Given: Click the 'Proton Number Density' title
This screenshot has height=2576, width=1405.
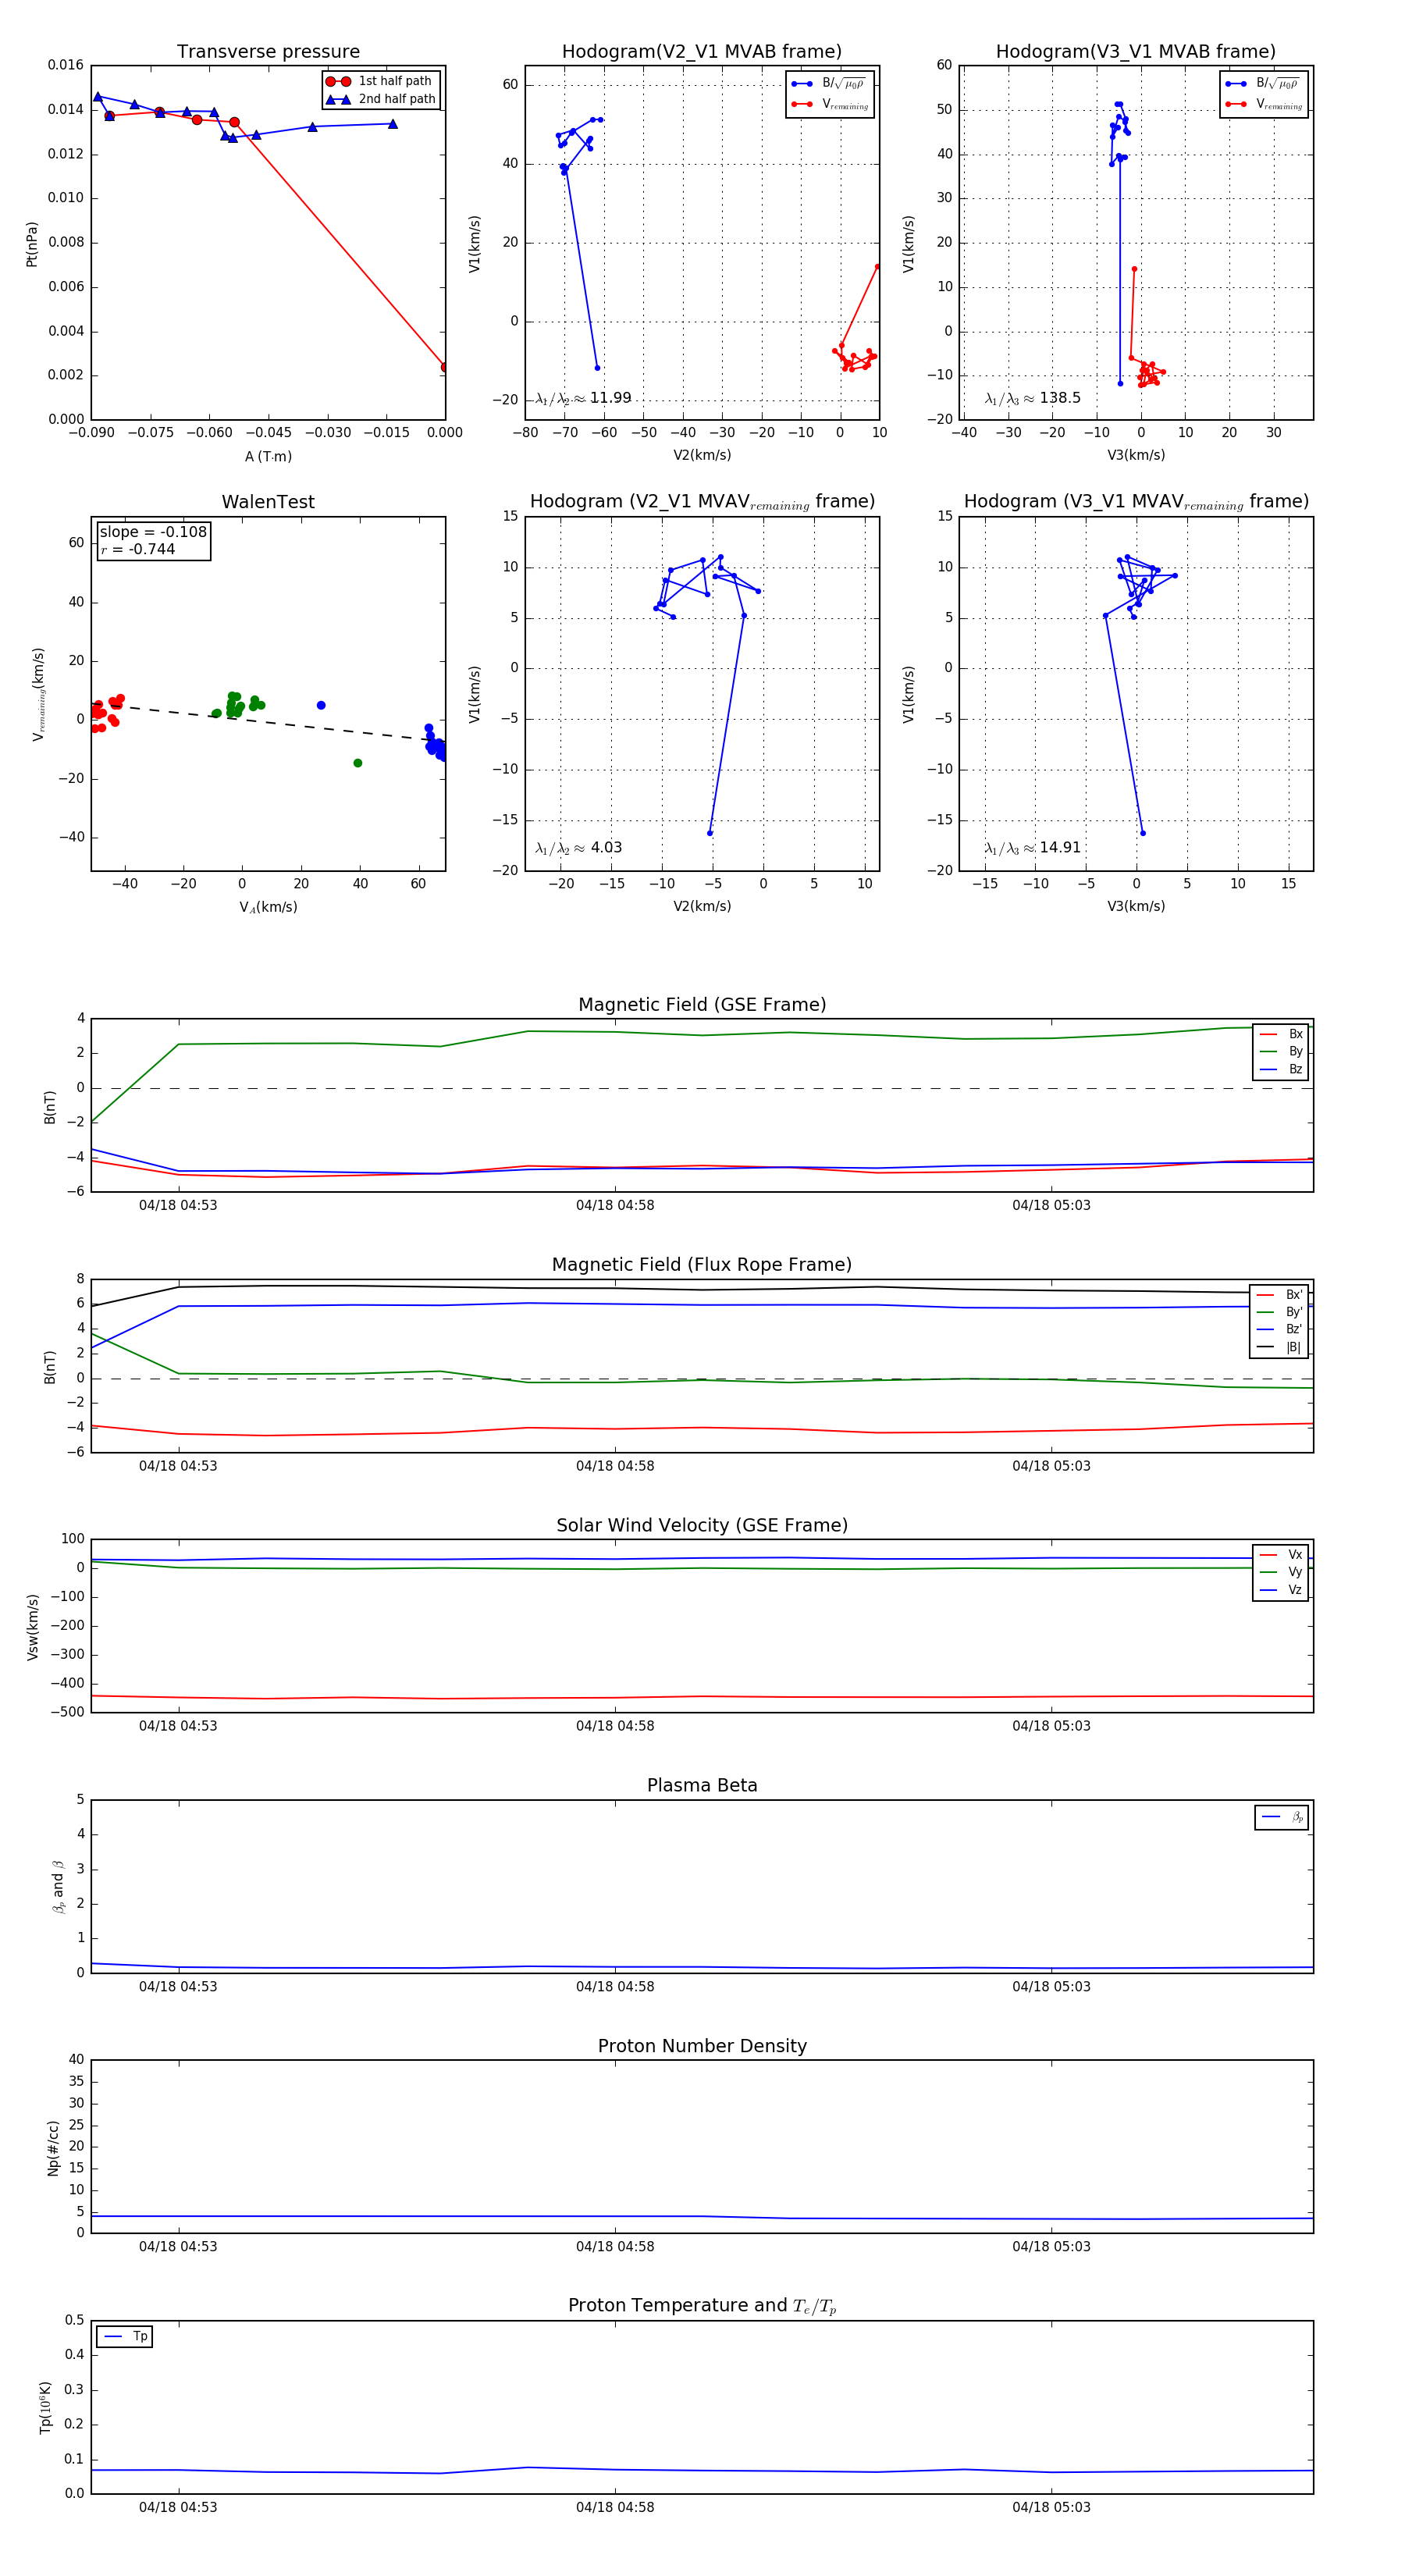Looking at the screenshot, I should pyautogui.click(x=702, y=2046).
